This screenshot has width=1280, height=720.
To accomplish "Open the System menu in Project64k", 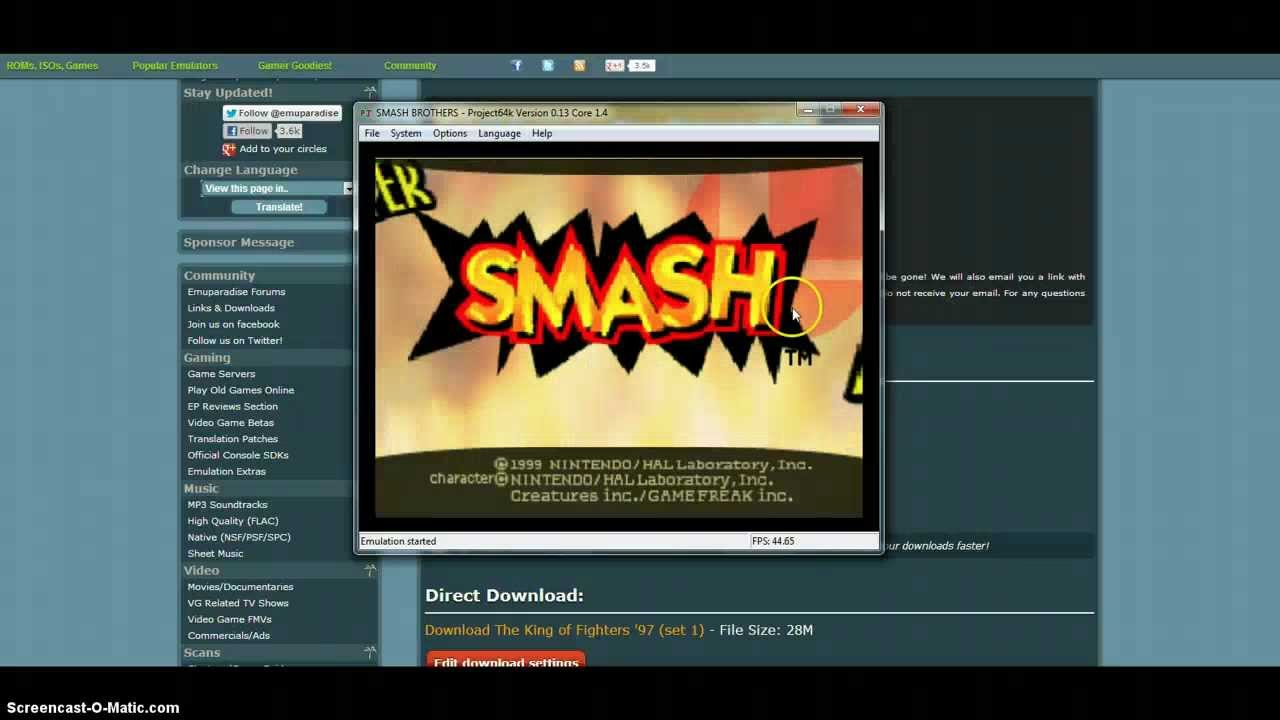I will click(406, 133).
